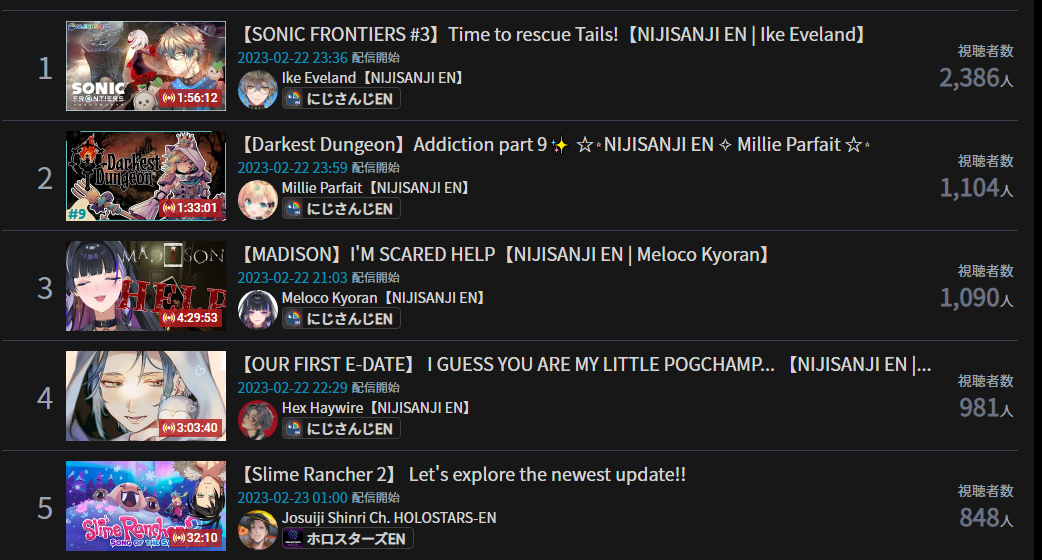Screen dimensions: 1042x560
Task: Select ホロスターズEN group tag
Action: 348,539
